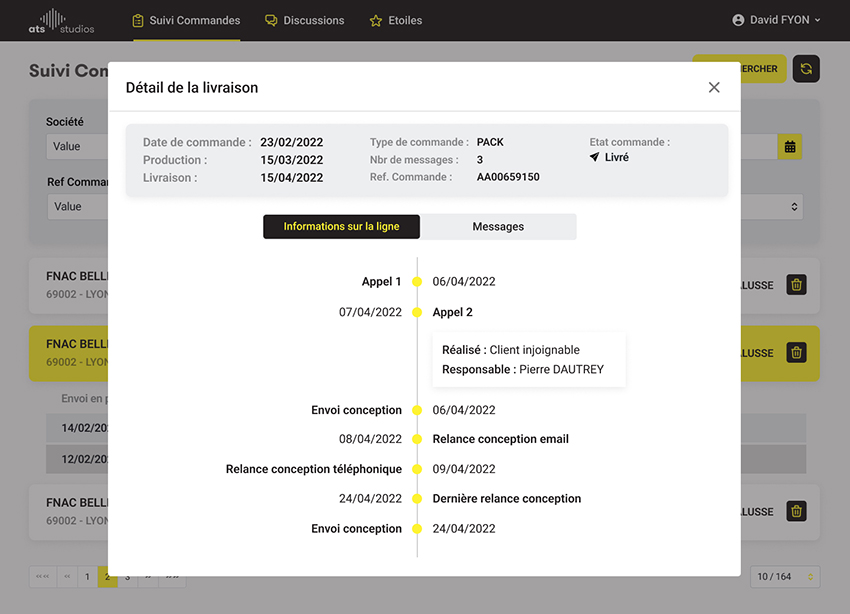Click the Discussions chat bubble icon
The width and height of the screenshot is (850, 614).
pyautogui.click(x=271, y=21)
